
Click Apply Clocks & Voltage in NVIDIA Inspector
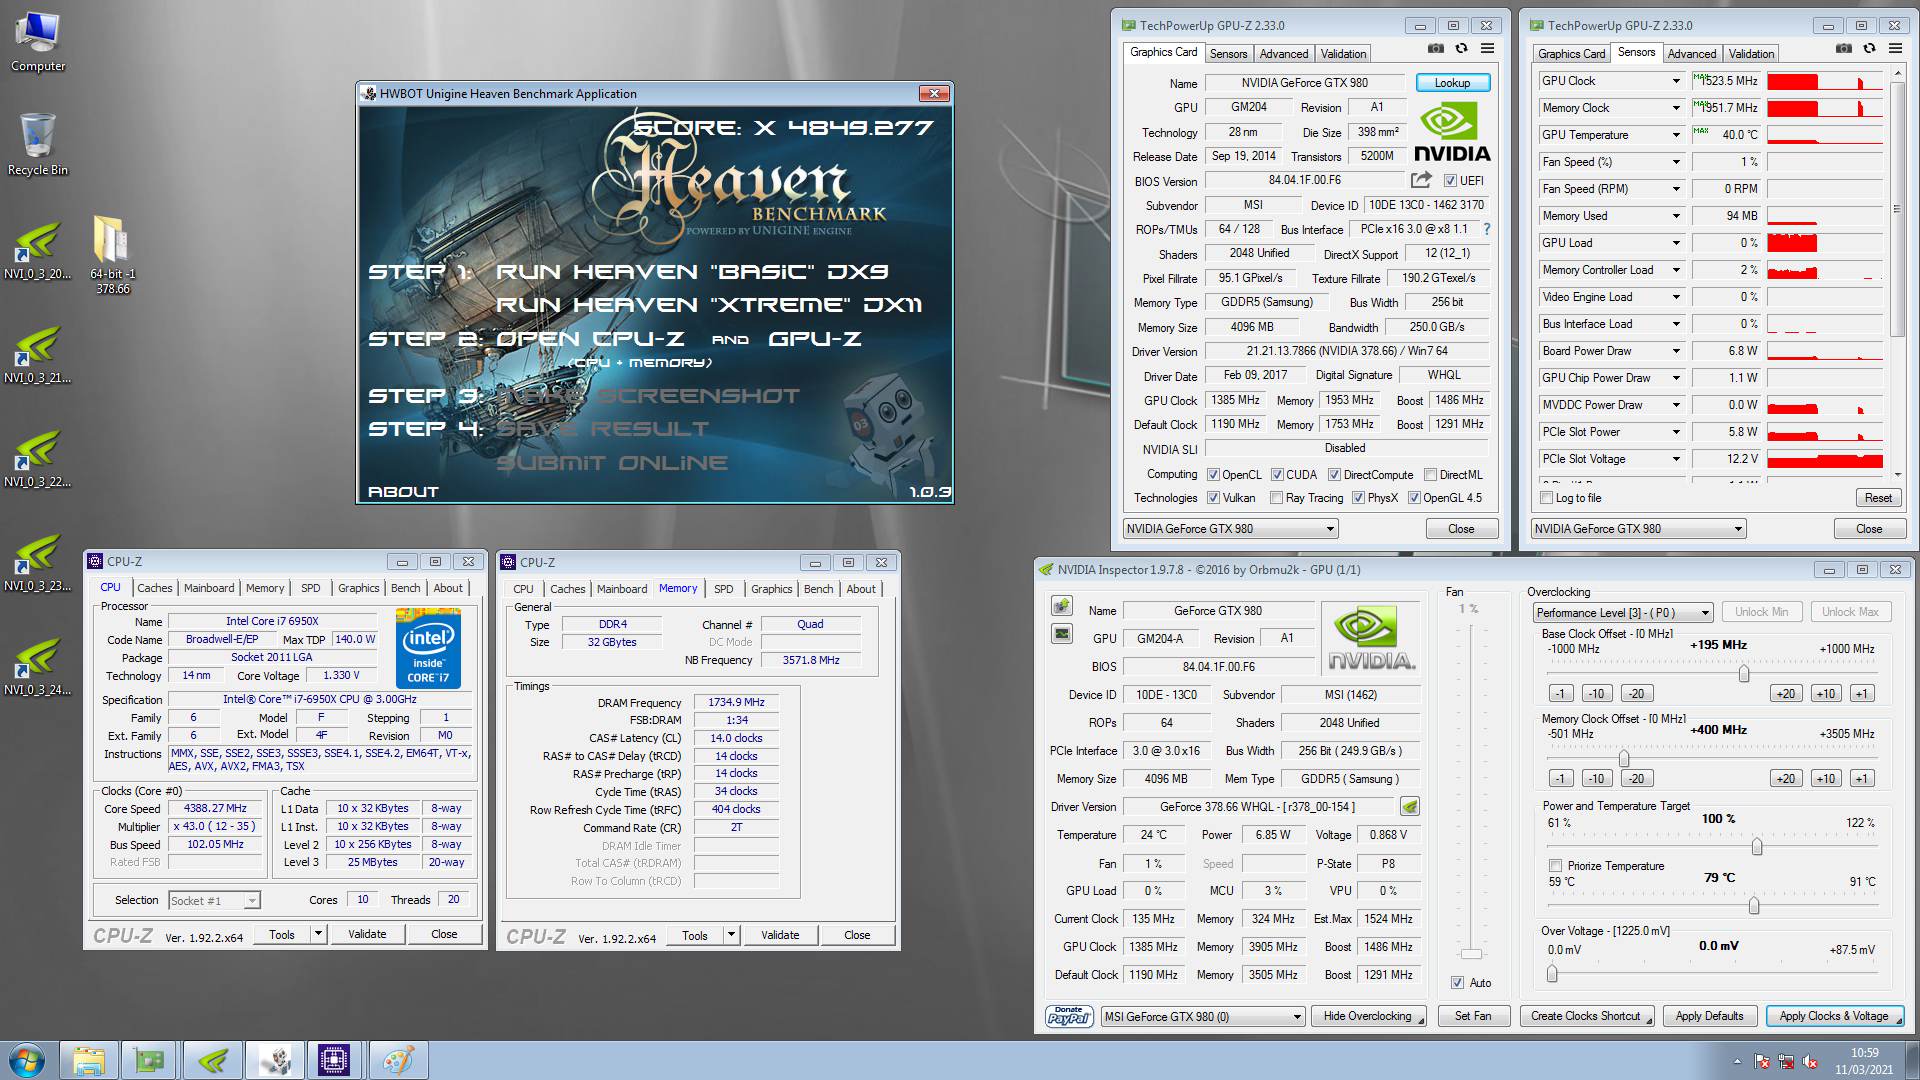click(1833, 1016)
